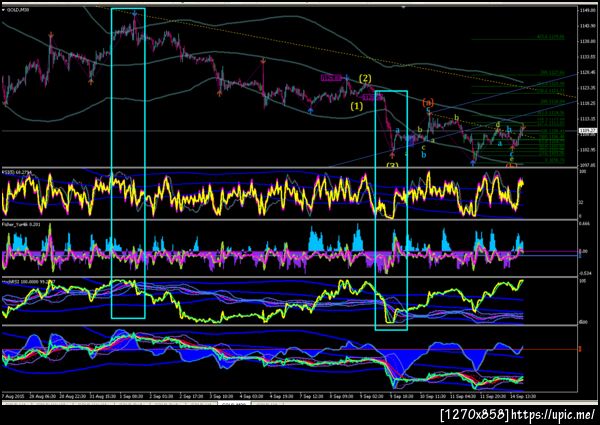Select the yellow (2) wave label
Screen dimensions: 600x425
coord(365,78)
